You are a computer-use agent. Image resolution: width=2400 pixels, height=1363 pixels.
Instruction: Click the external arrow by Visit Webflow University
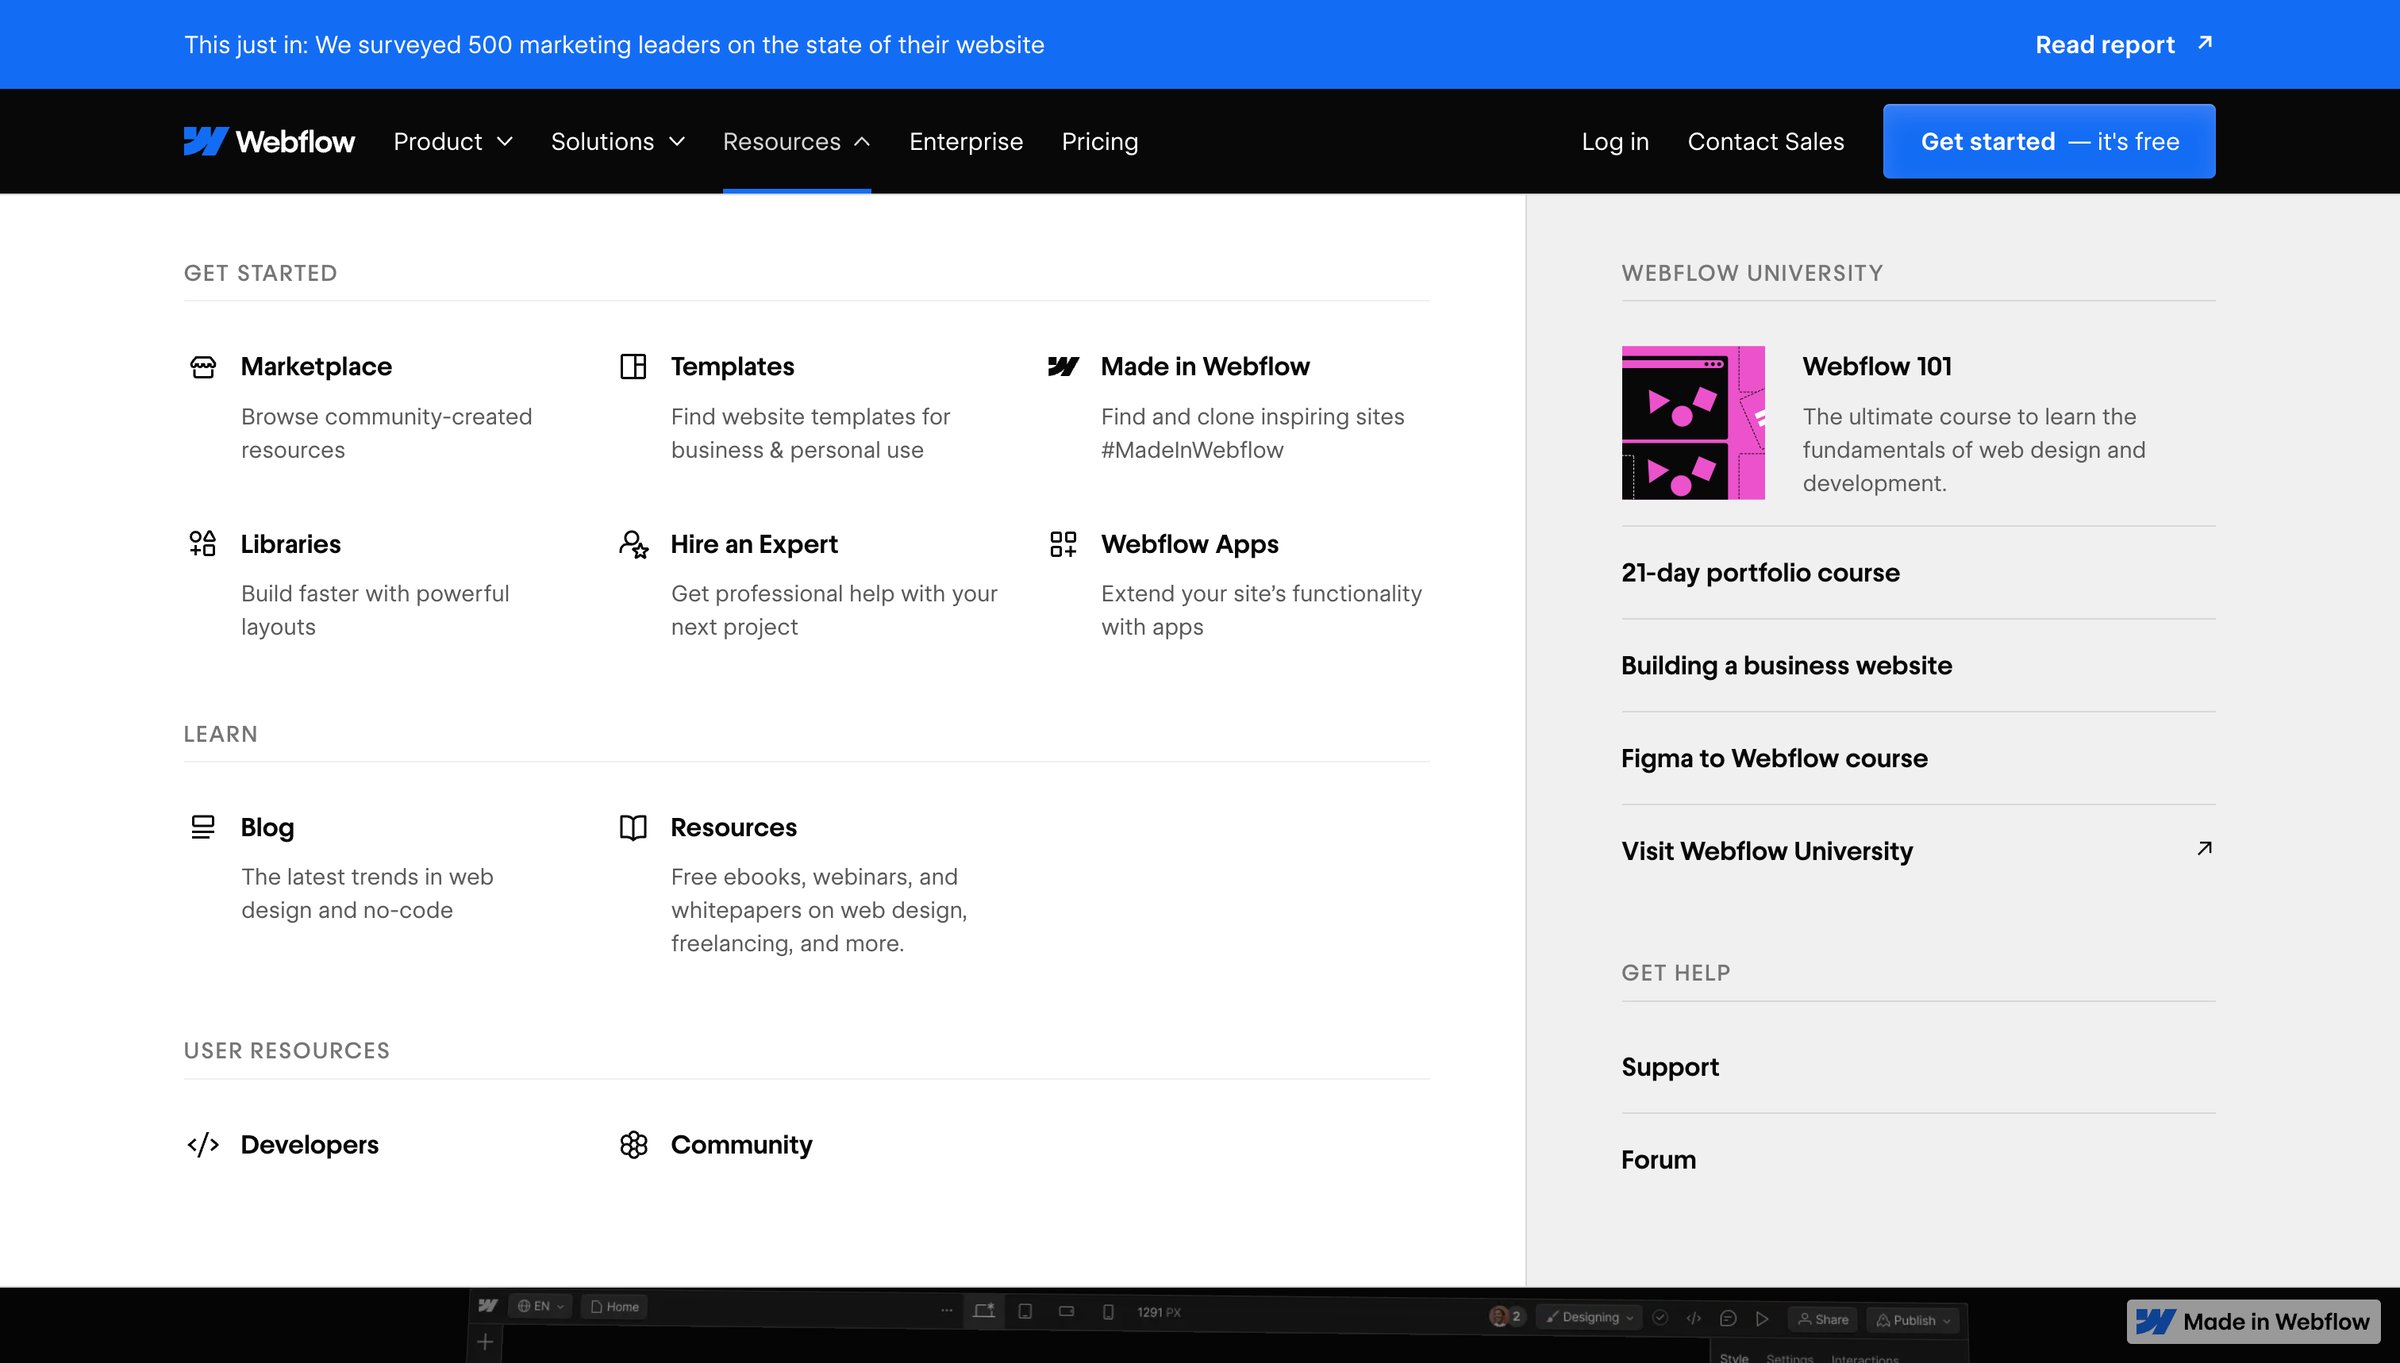[x=2204, y=849]
